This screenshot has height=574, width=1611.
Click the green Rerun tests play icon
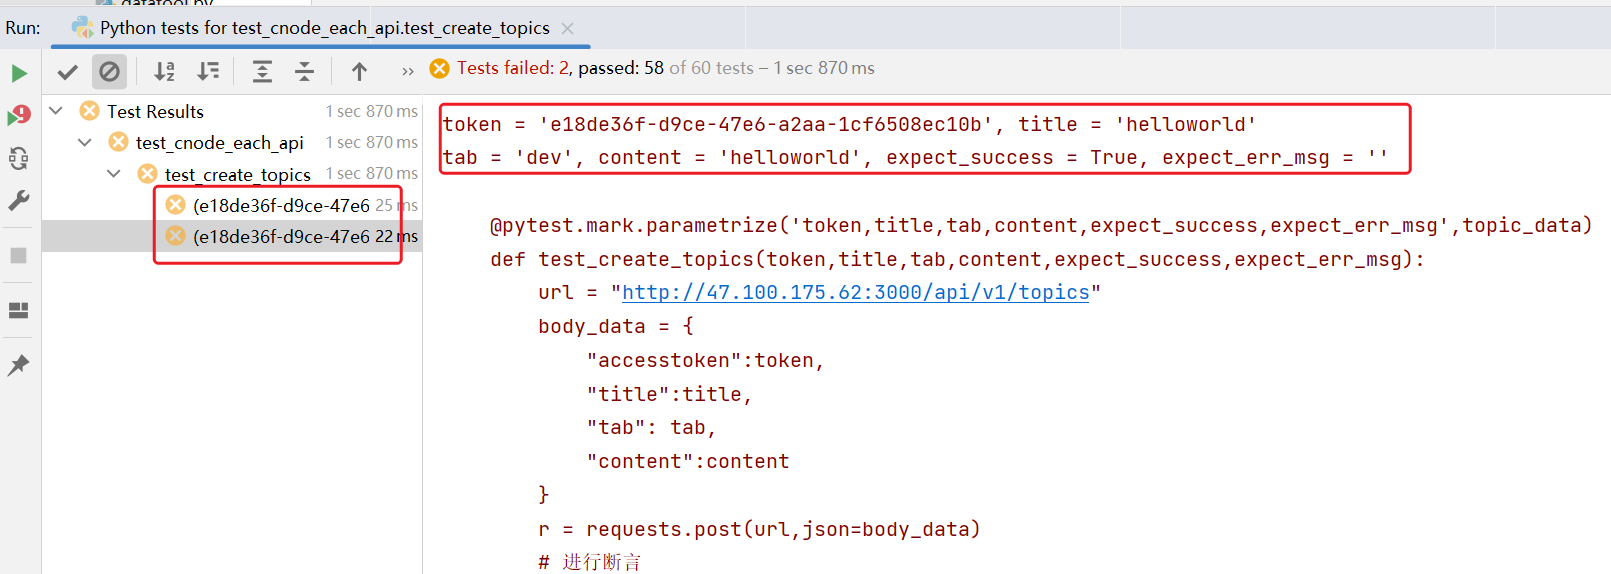[19, 73]
